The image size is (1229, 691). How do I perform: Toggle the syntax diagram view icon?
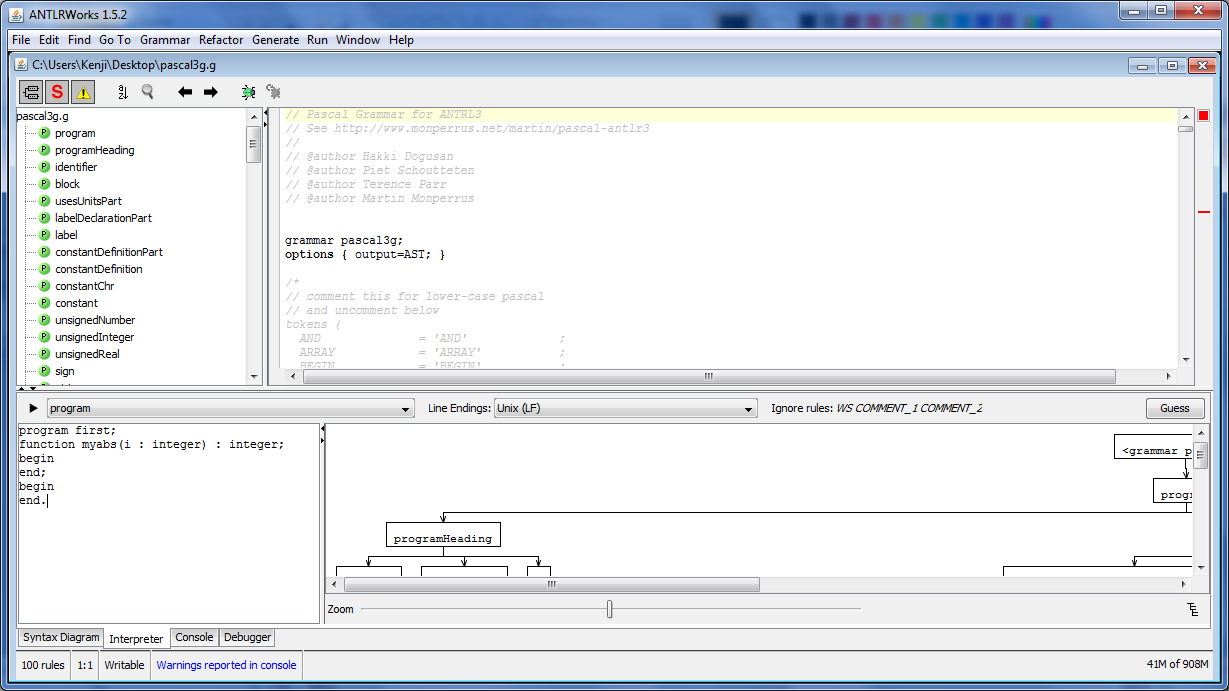tap(31, 92)
